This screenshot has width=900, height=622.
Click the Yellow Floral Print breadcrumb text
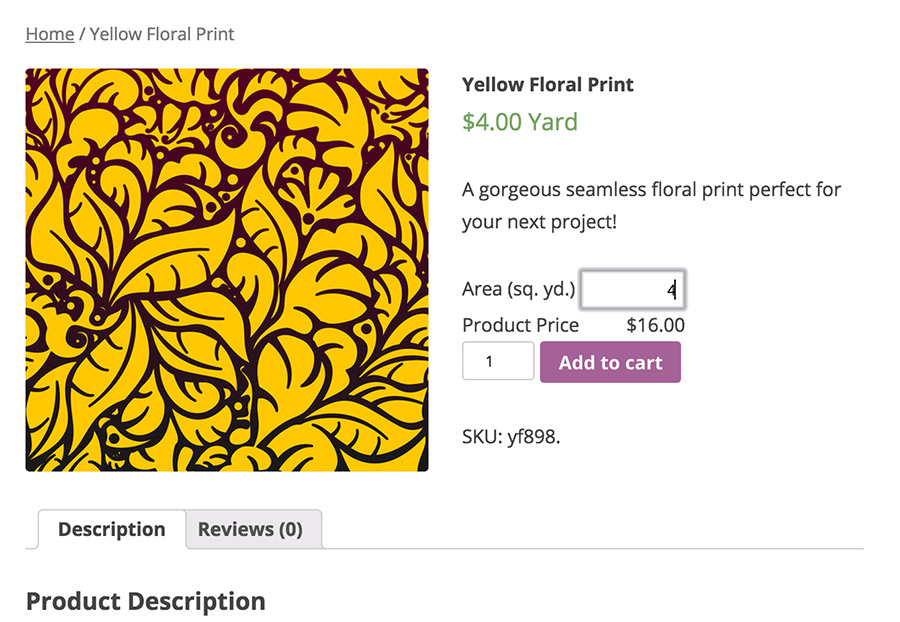pyautogui.click(x=162, y=34)
